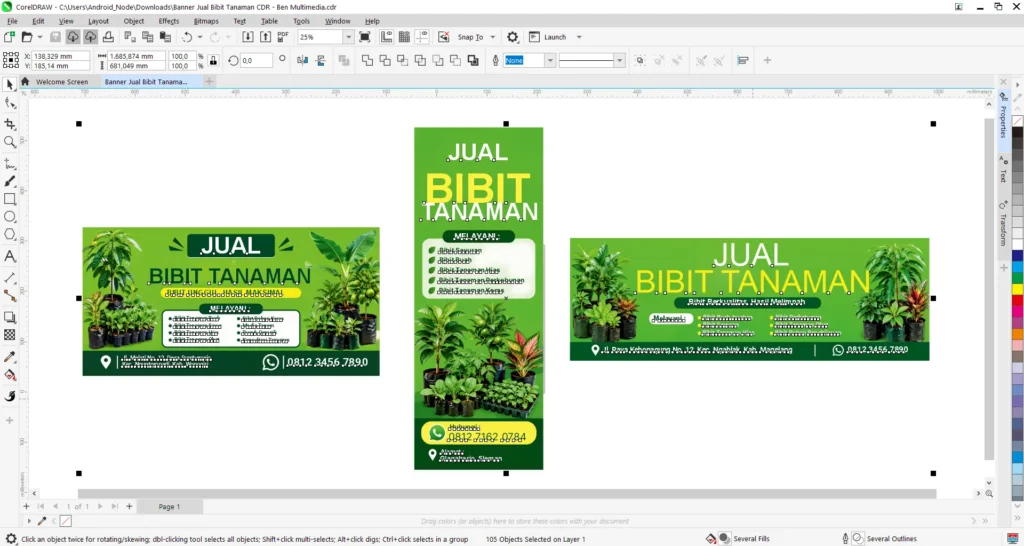Expand the document palette flyout arrow
Viewport: 1024px width, 546px height.
(x=29, y=521)
